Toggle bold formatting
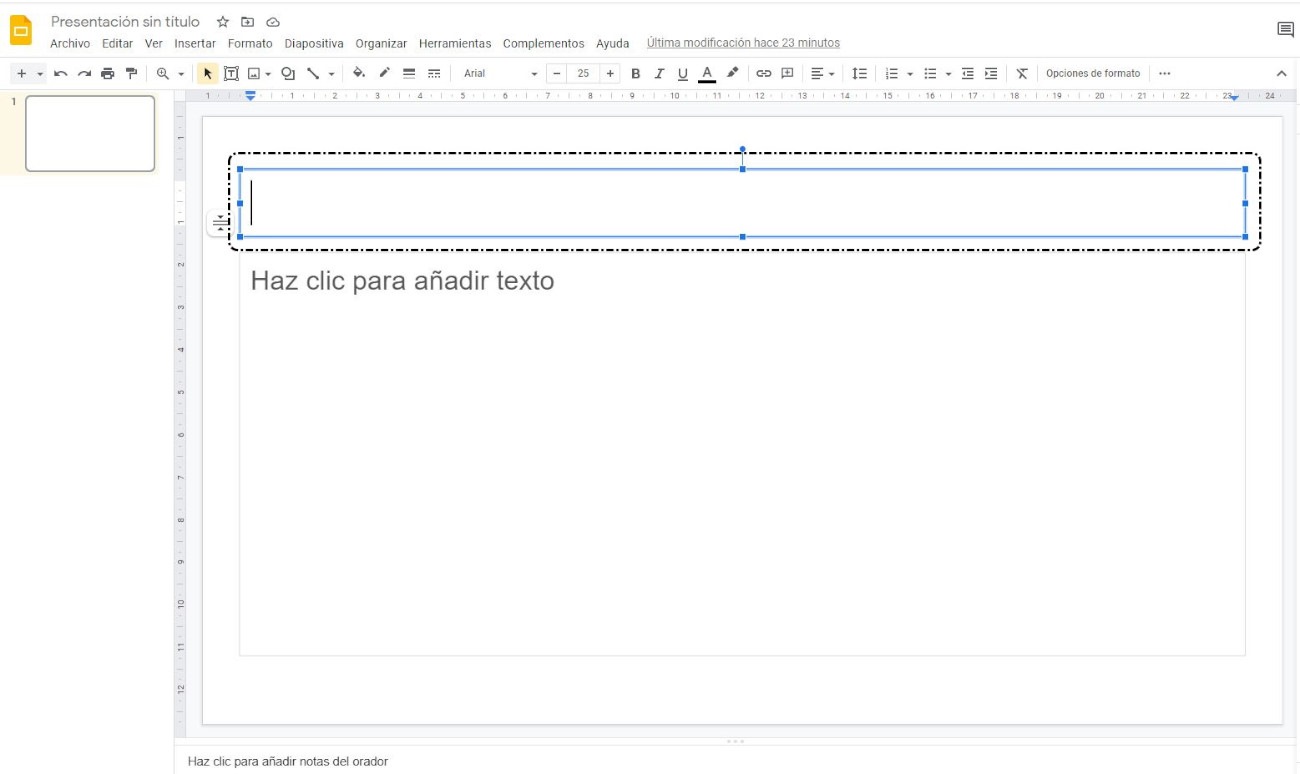Viewport: 1300px width, 774px height. (635, 74)
